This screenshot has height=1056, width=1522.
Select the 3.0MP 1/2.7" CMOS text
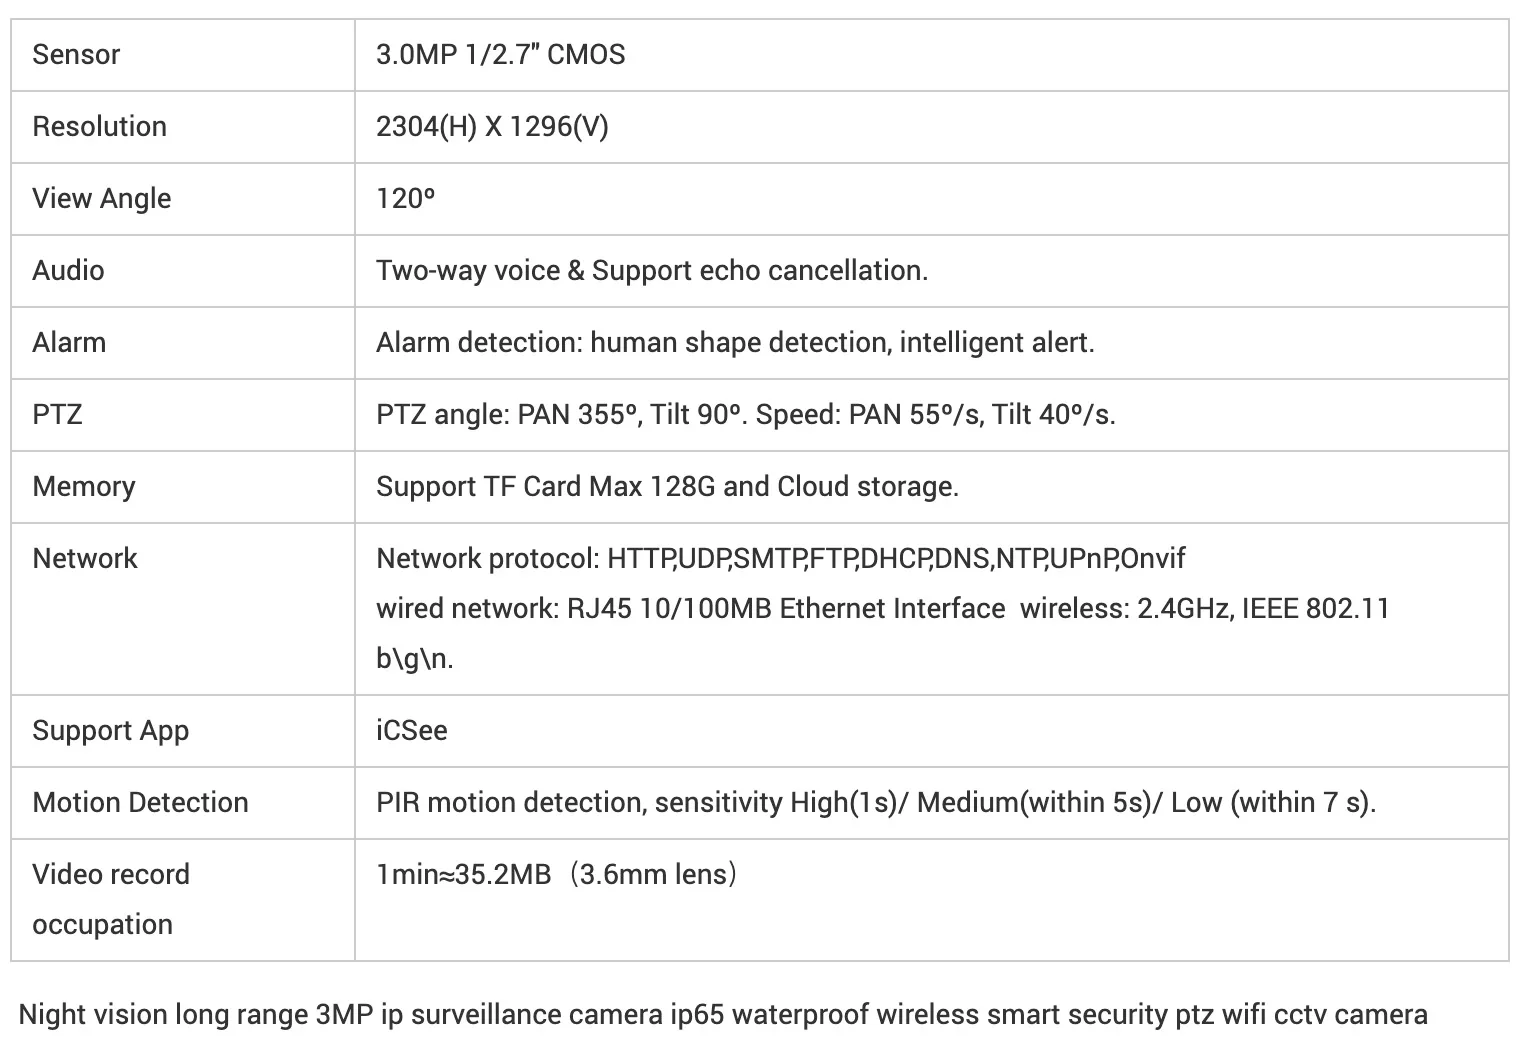tap(500, 54)
